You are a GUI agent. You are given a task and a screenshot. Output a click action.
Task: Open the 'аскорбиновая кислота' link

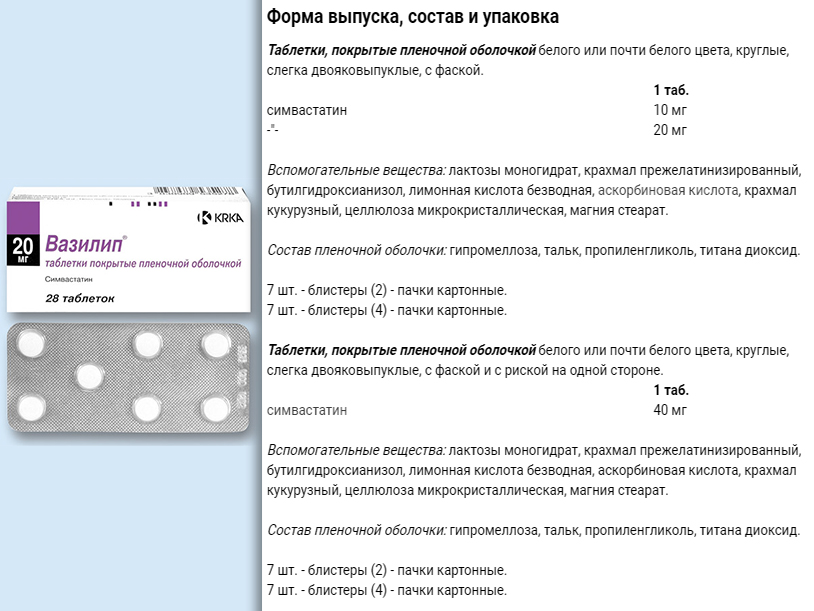[x=668, y=190]
